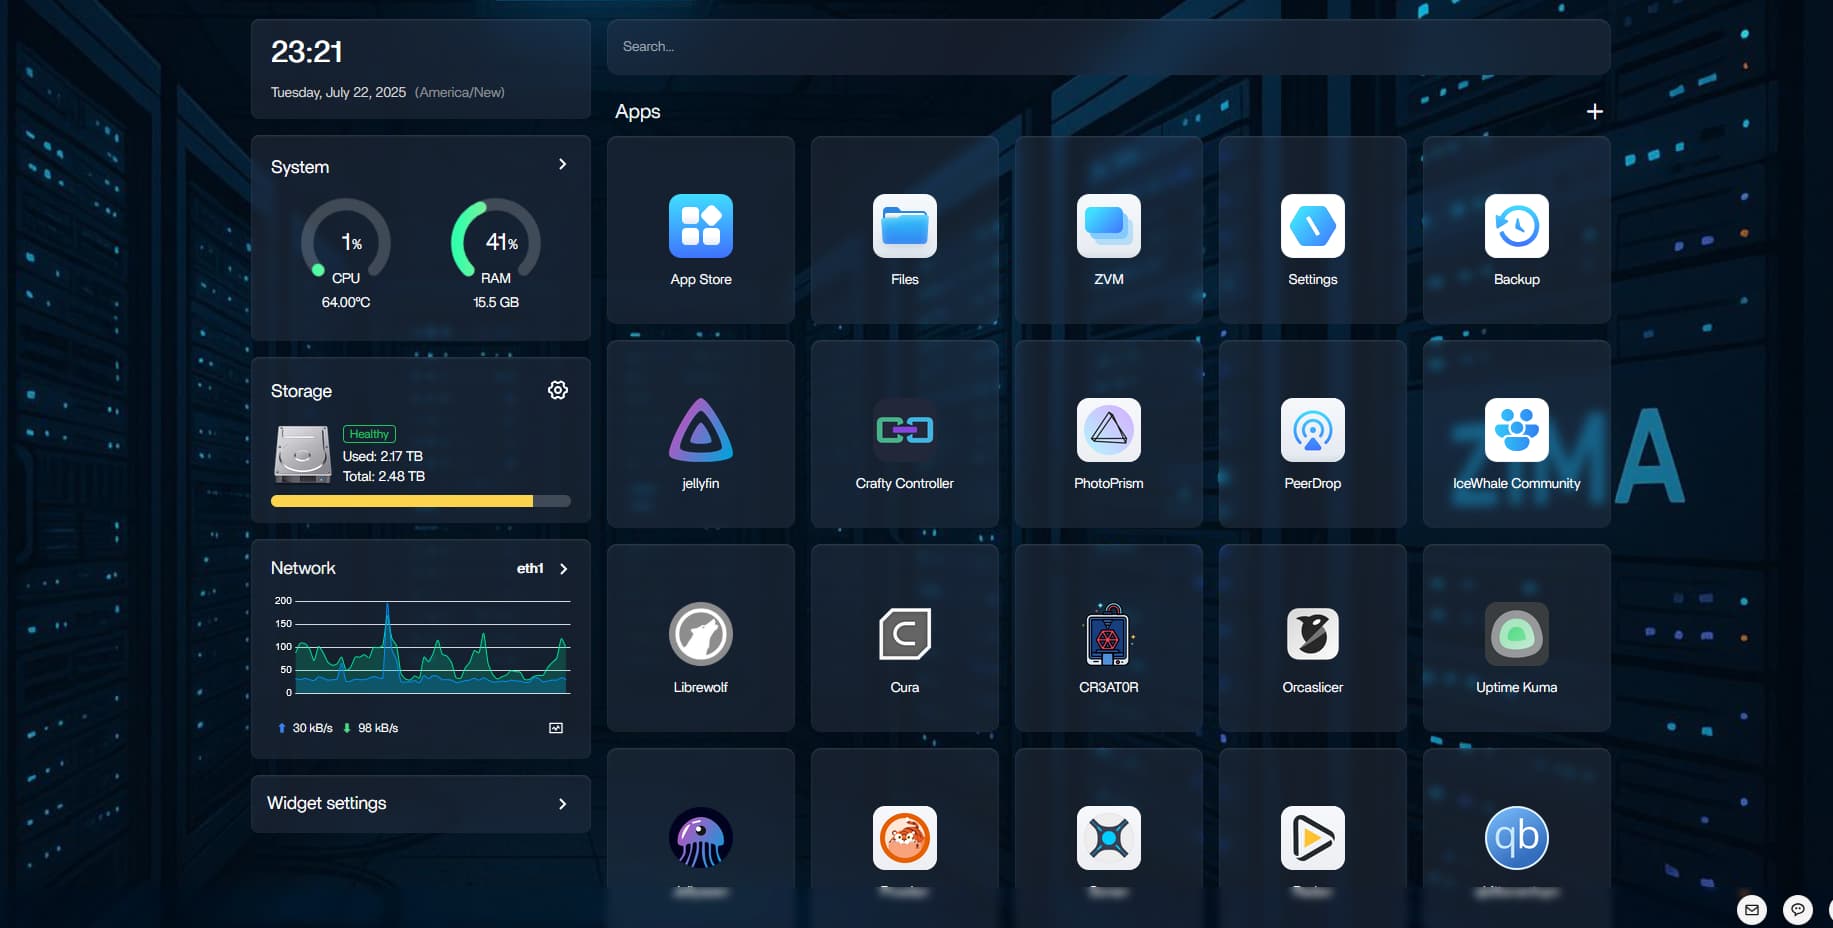This screenshot has width=1833, height=928.
Task: Open the jellyfish icon app
Action: [x=700, y=838]
